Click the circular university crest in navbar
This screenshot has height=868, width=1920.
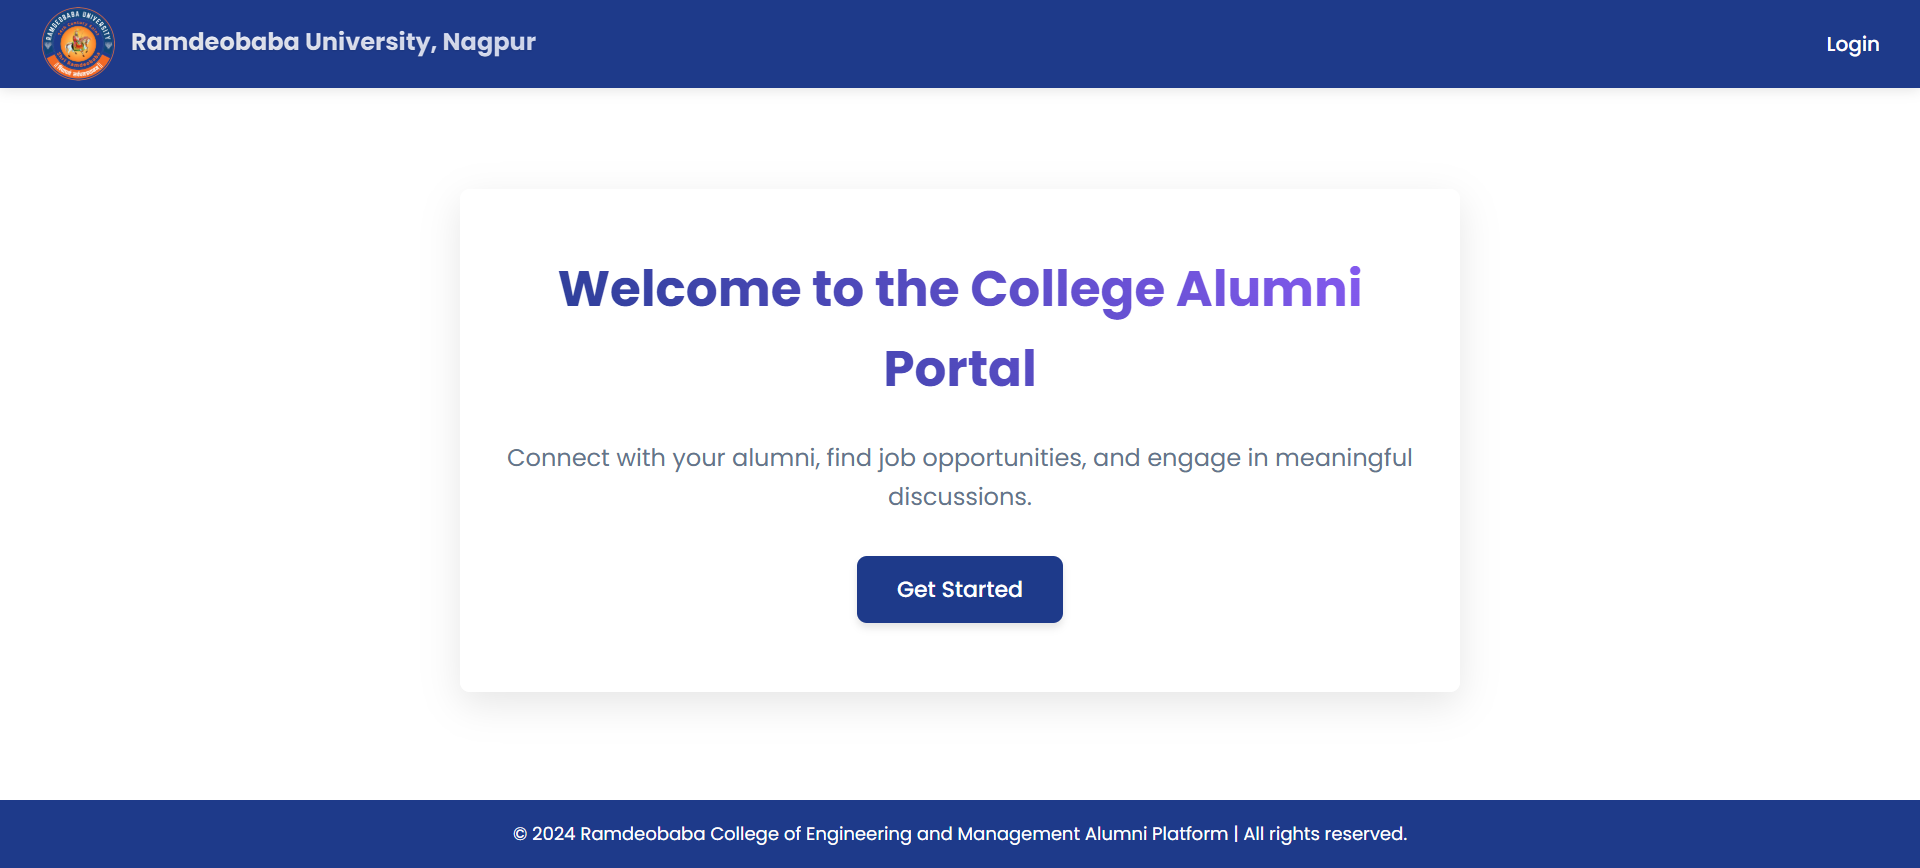pyautogui.click(x=78, y=43)
